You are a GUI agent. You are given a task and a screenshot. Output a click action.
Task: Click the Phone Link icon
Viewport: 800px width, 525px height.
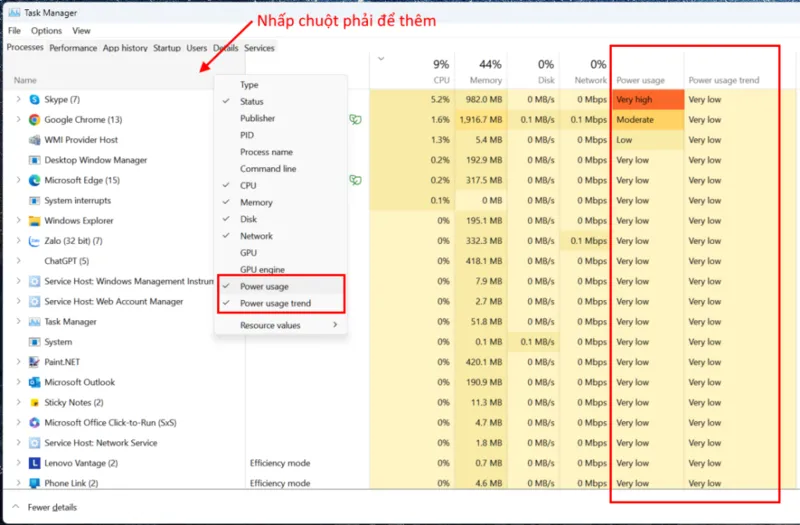point(34,483)
